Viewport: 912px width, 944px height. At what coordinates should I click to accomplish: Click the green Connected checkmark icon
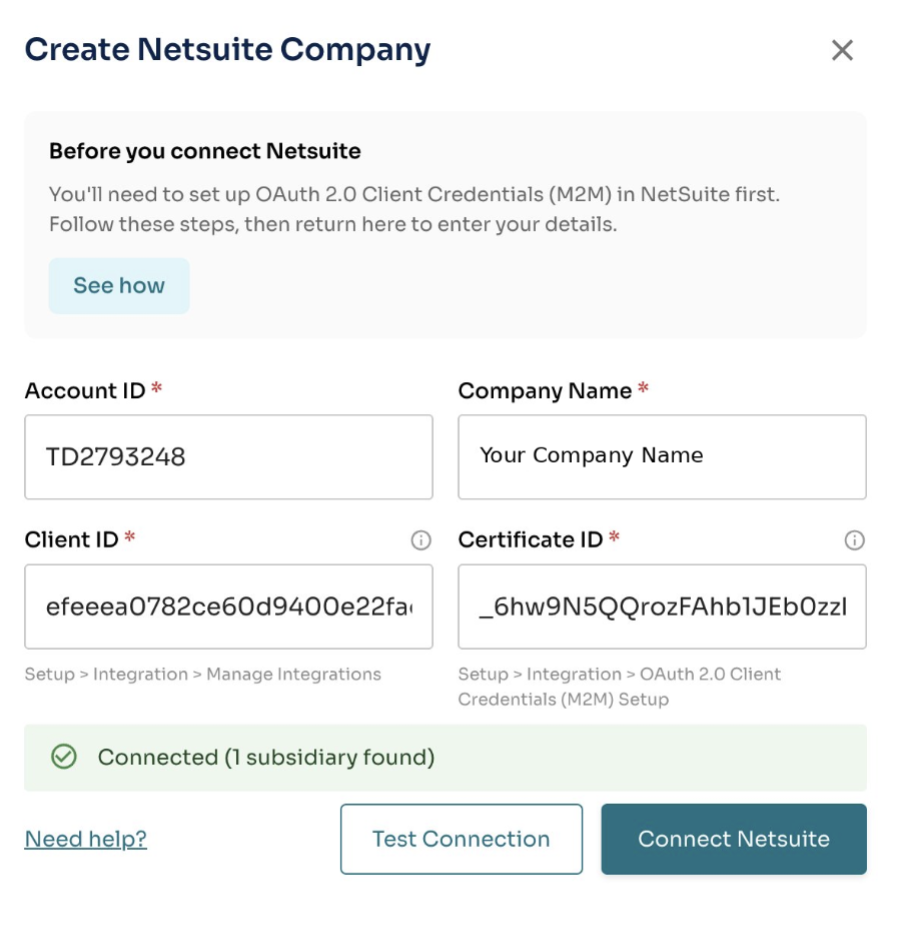(x=64, y=757)
